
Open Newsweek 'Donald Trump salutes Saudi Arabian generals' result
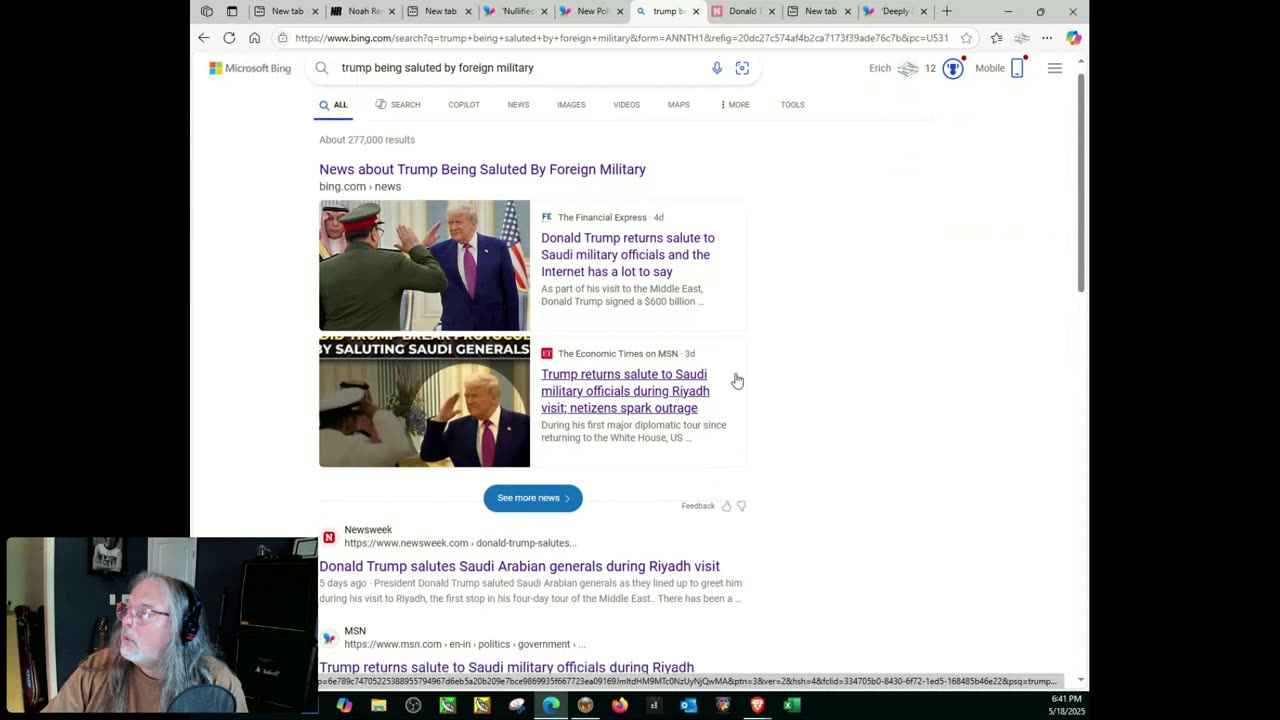point(519,566)
